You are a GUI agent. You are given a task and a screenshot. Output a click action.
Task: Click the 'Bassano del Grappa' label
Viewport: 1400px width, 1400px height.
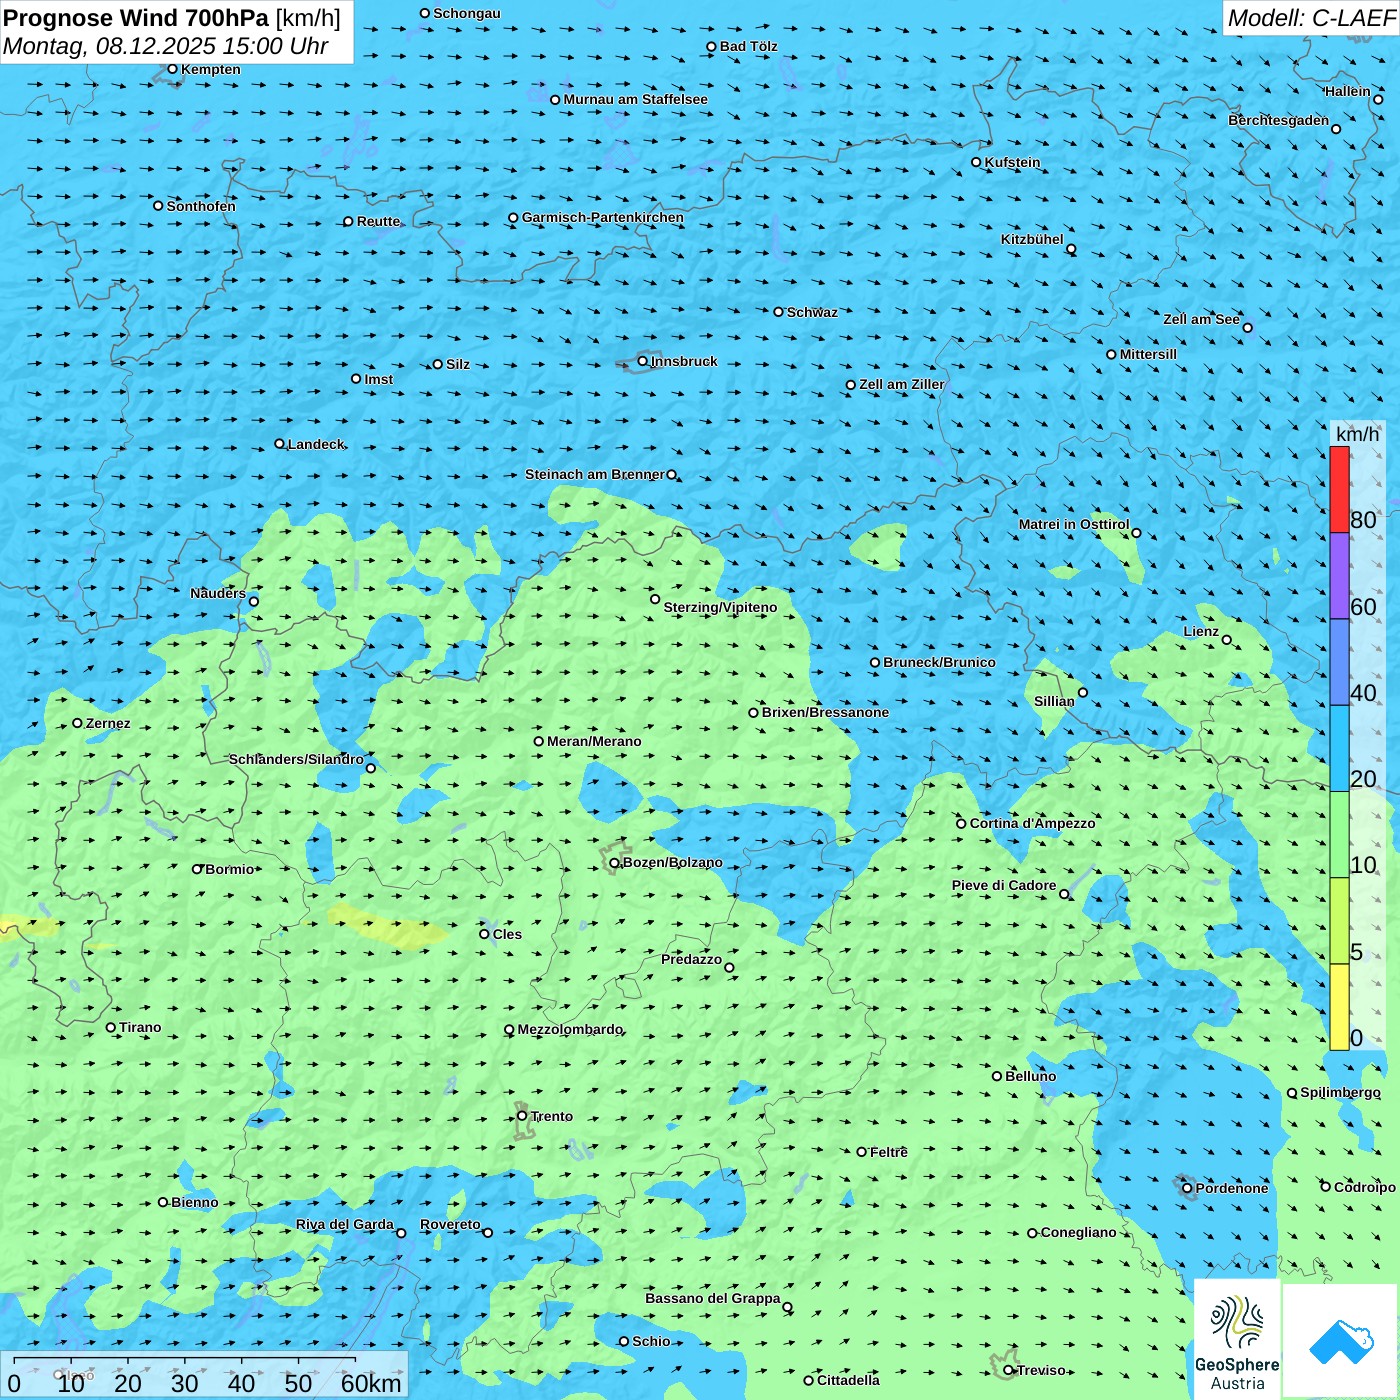point(713,1298)
